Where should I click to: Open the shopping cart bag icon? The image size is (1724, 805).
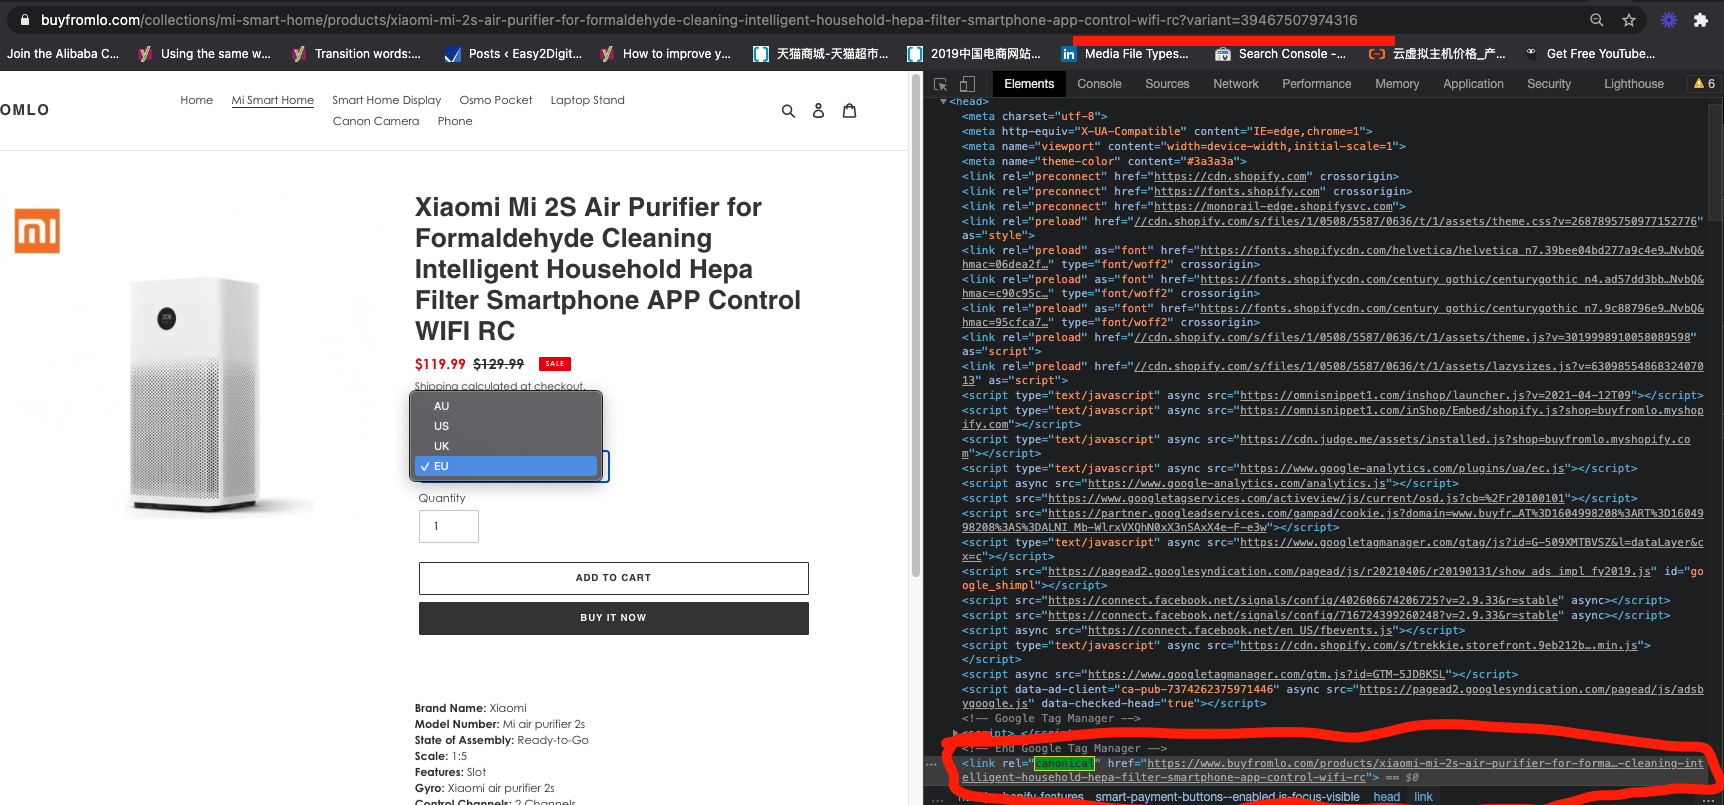pos(850,111)
